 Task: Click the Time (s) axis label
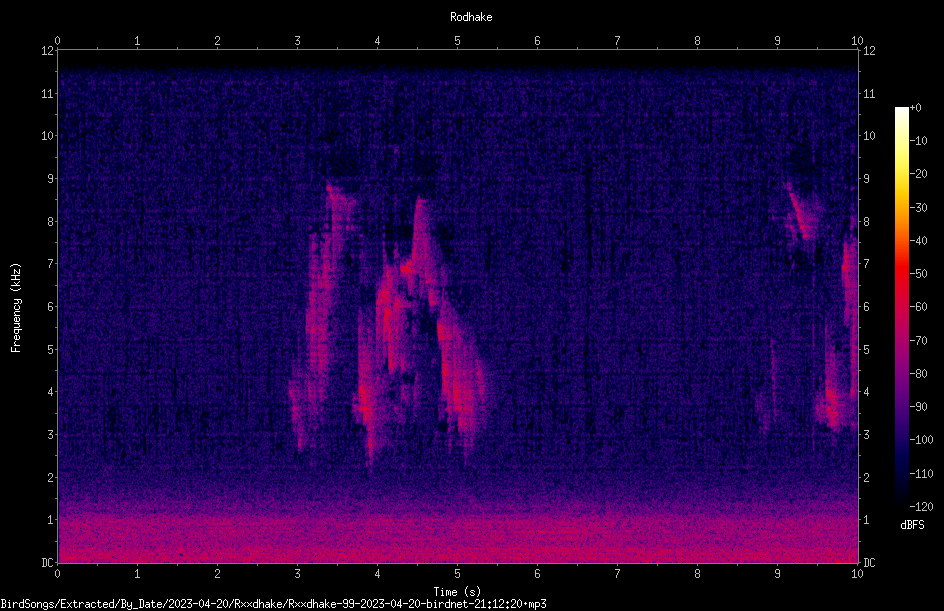tap(457, 592)
